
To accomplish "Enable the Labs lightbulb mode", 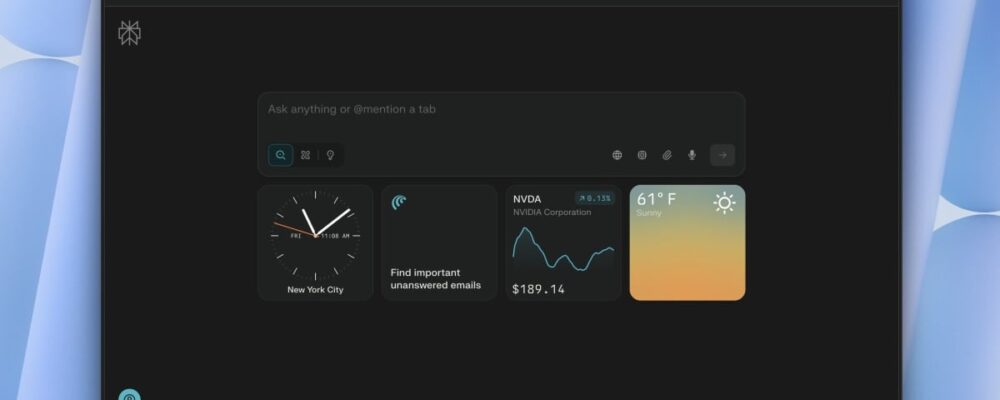I will pyautogui.click(x=330, y=155).
